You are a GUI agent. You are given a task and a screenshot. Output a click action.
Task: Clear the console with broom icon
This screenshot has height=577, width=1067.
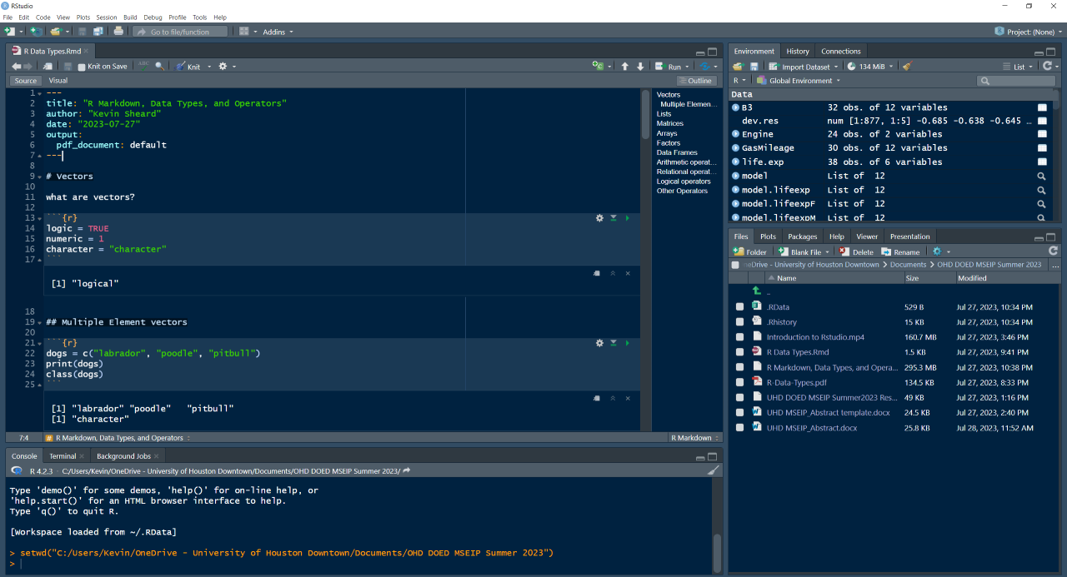(x=712, y=470)
